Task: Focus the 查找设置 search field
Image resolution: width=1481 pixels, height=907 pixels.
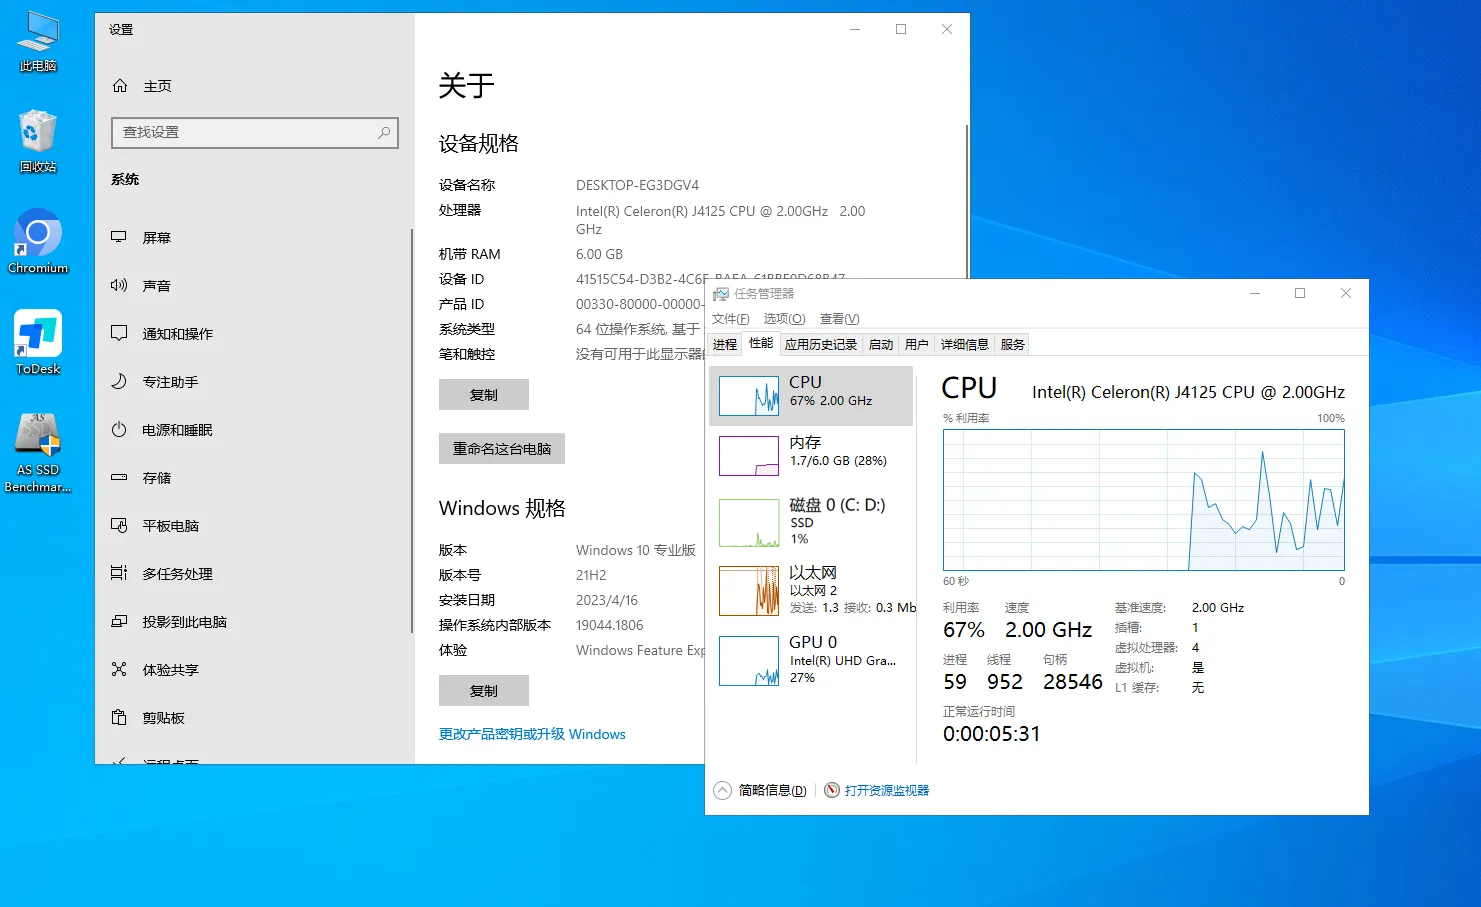Action: [x=255, y=132]
